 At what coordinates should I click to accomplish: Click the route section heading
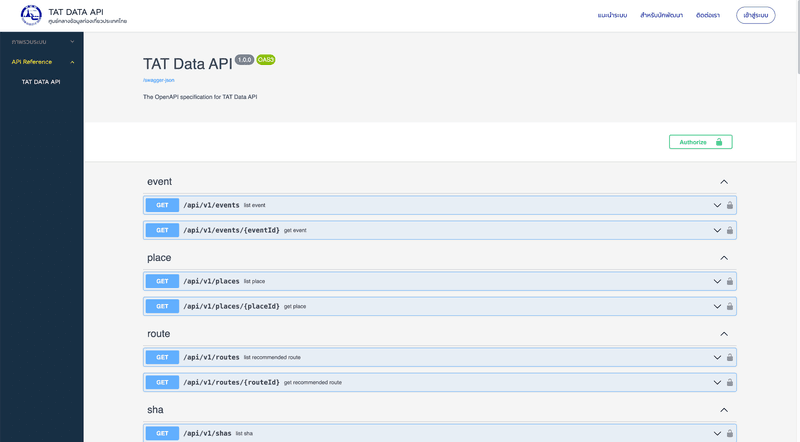[159, 334]
